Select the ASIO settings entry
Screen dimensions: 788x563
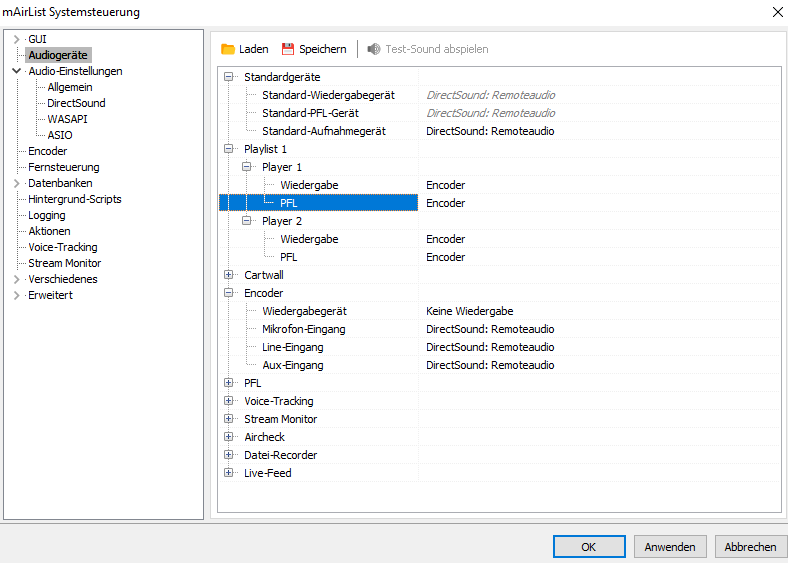(x=59, y=135)
